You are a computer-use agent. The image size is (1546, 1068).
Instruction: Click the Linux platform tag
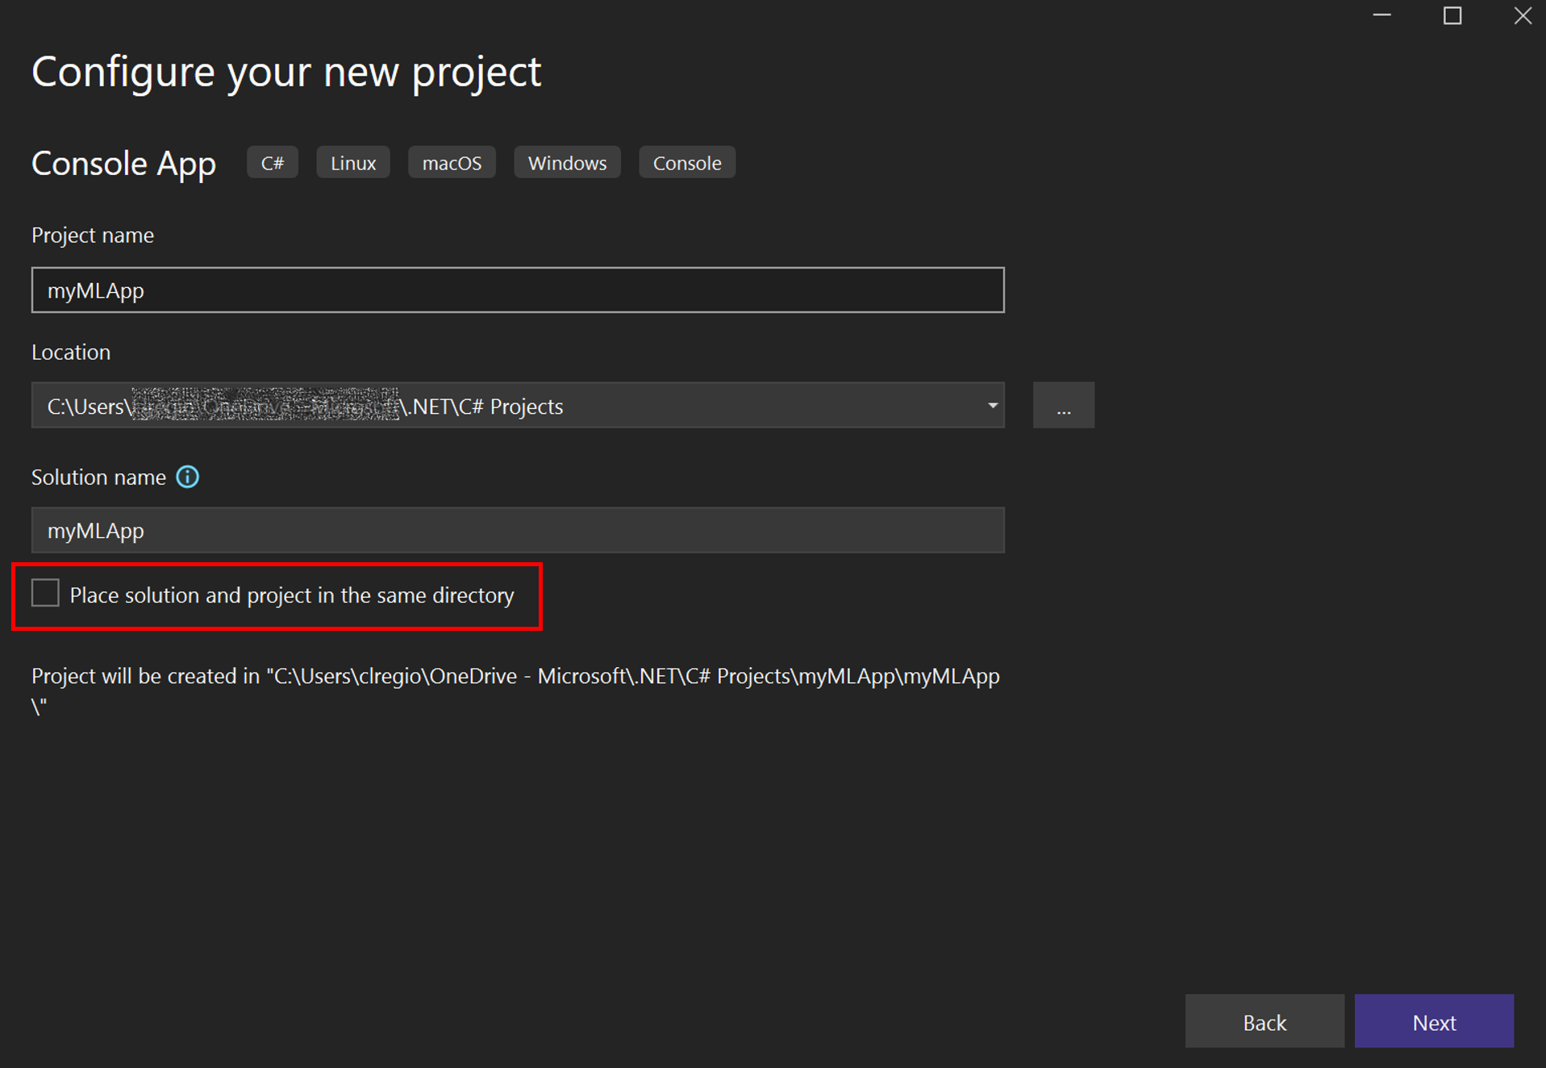pos(352,162)
